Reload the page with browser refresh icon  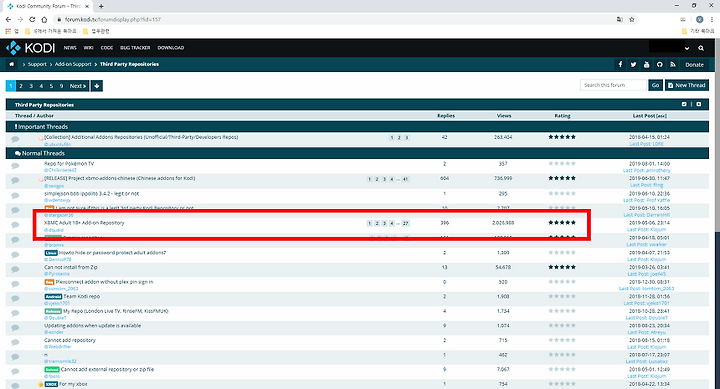(32, 19)
